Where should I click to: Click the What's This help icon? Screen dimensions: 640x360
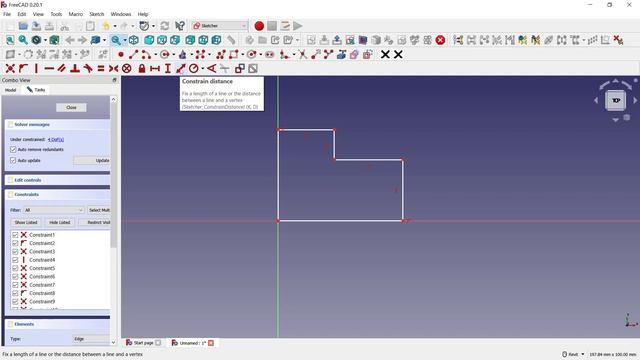click(x=180, y=26)
